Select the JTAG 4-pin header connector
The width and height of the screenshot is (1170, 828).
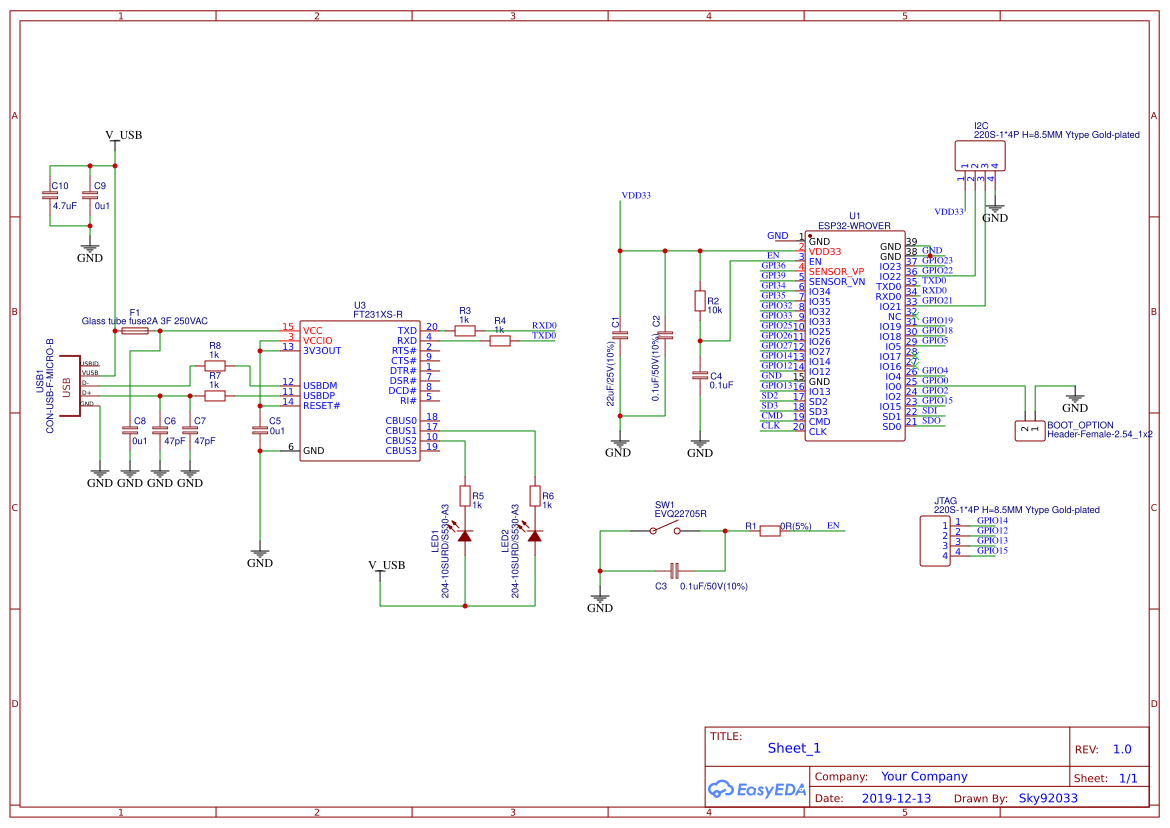pyautogui.click(x=934, y=540)
